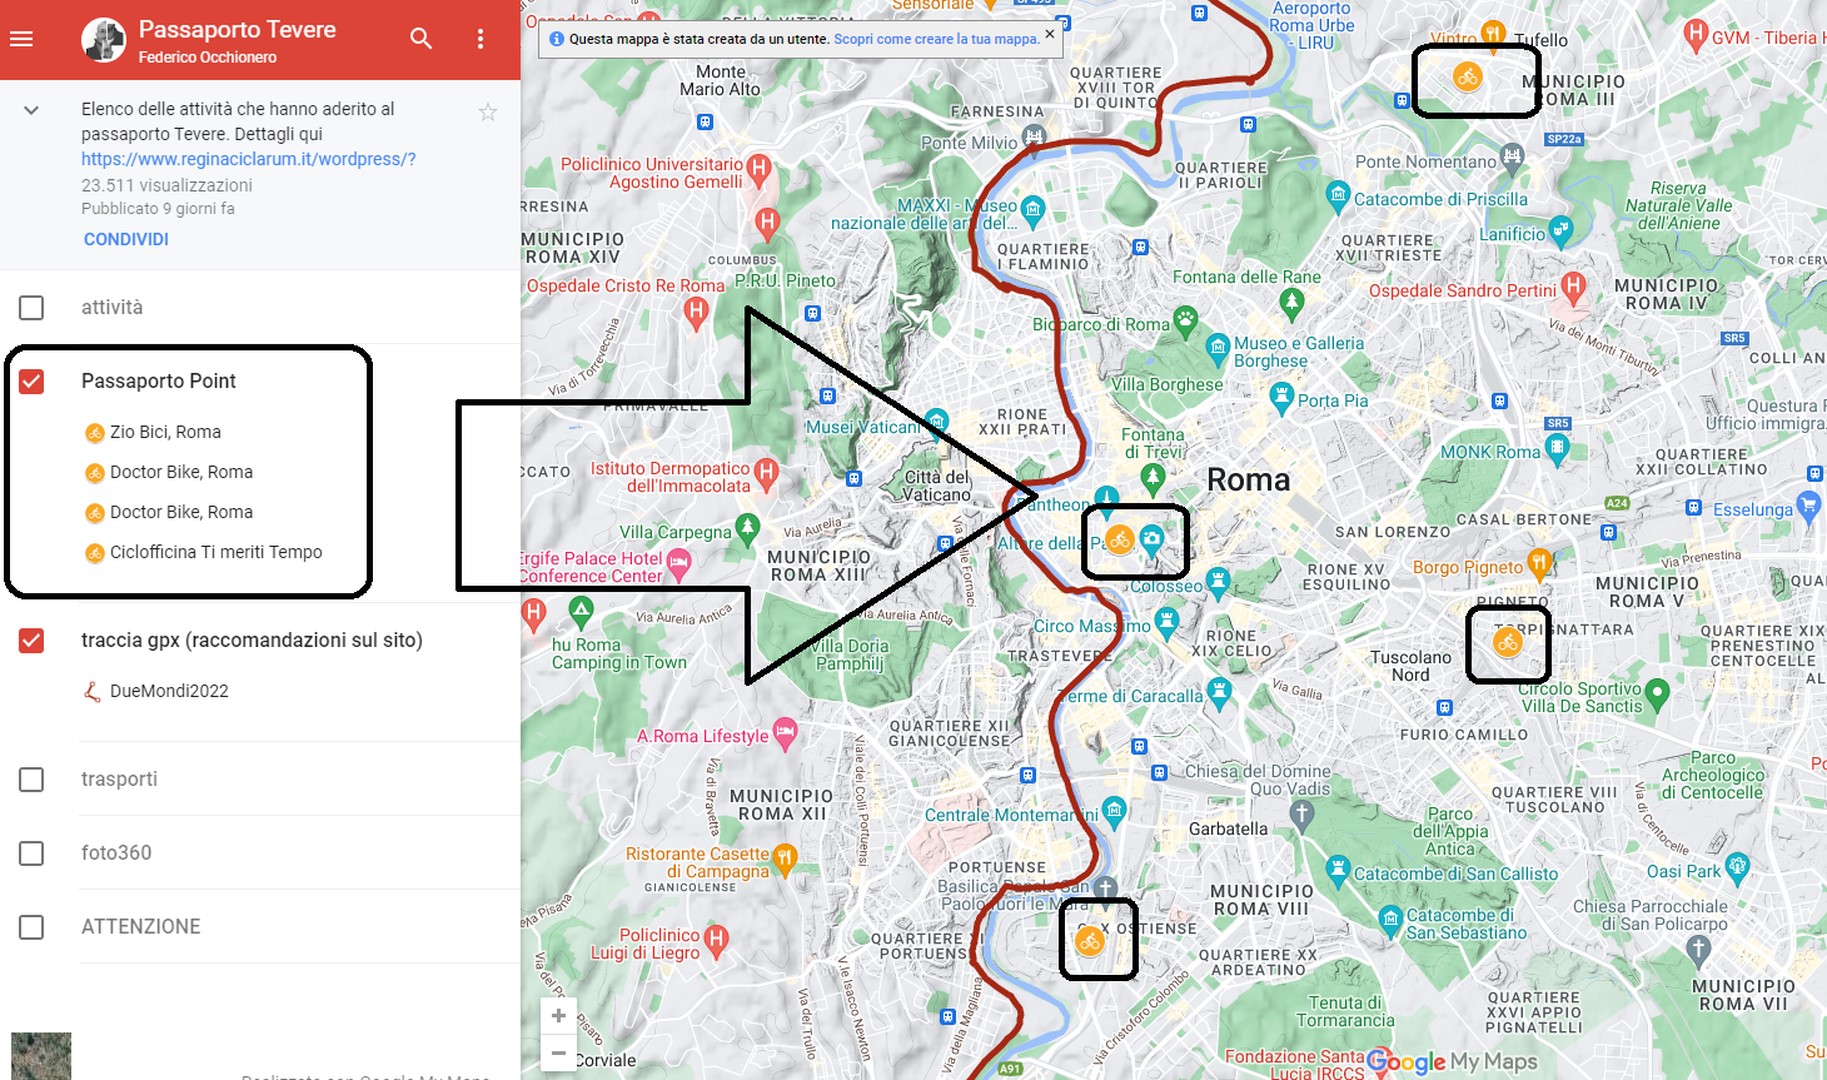This screenshot has height=1080, width=1827.
Task: Zoom out with the minus button
Action: tap(558, 1053)
